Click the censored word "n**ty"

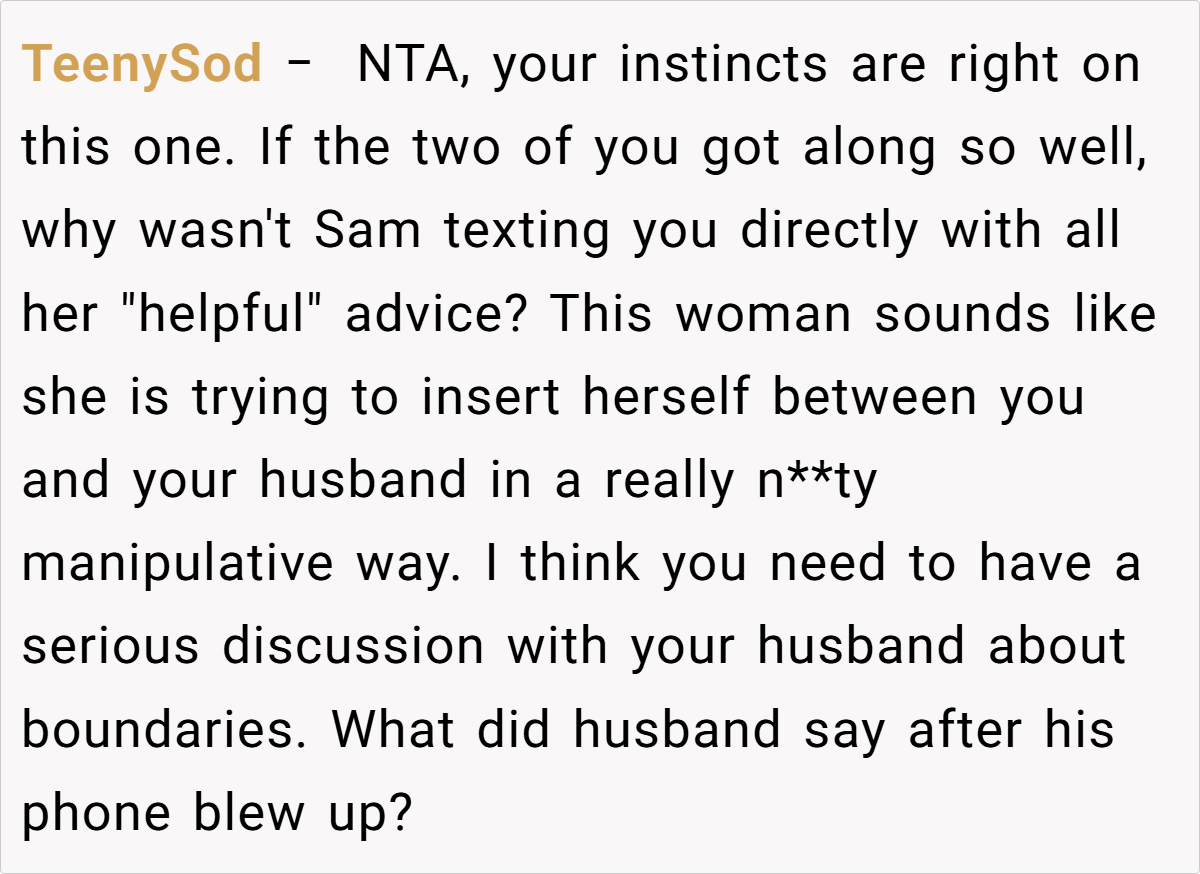805,482
